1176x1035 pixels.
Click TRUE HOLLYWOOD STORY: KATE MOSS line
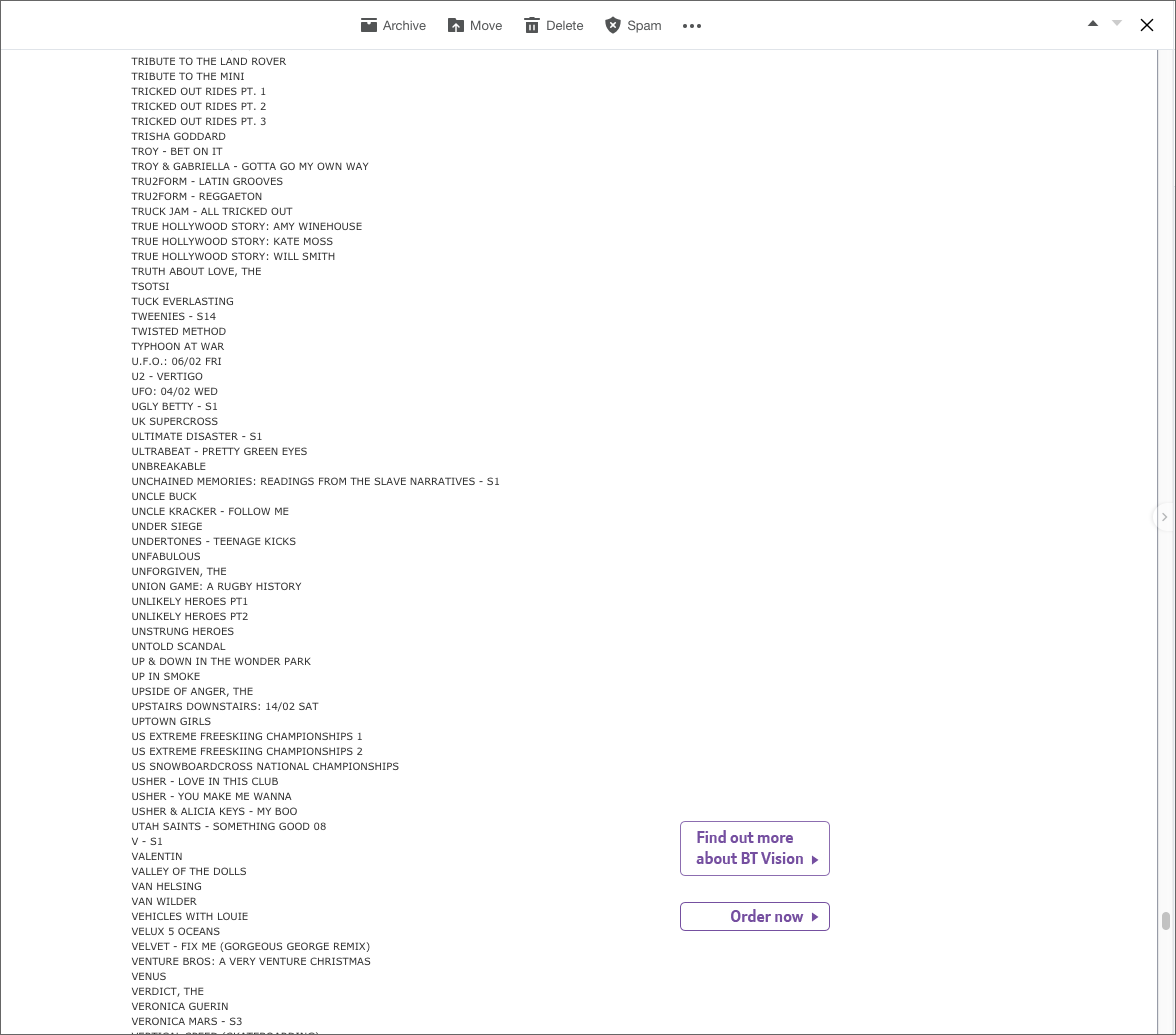click(x=232, y=242)
